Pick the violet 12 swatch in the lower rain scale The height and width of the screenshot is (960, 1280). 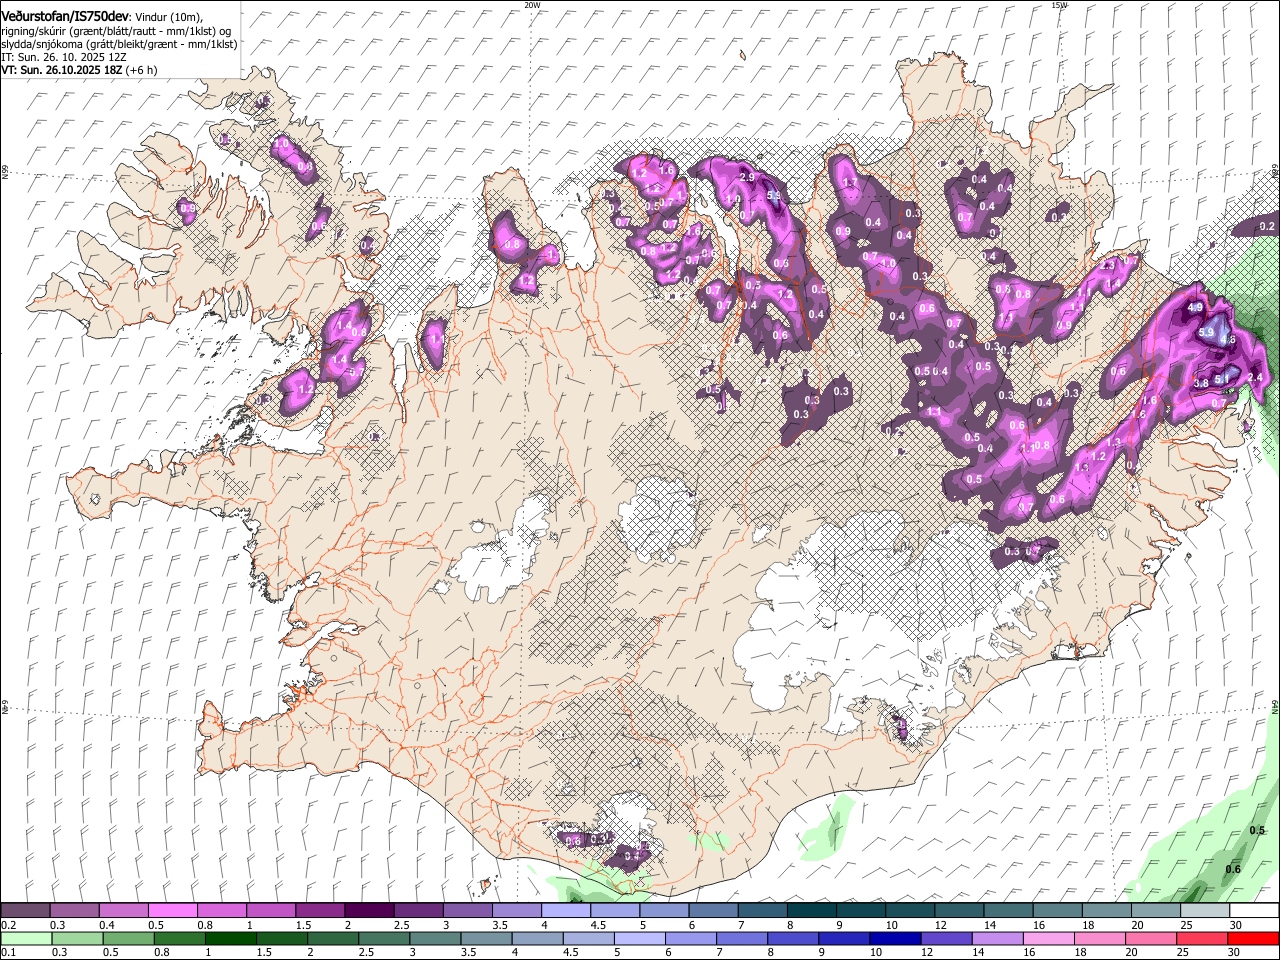click(x=945, y=939)
